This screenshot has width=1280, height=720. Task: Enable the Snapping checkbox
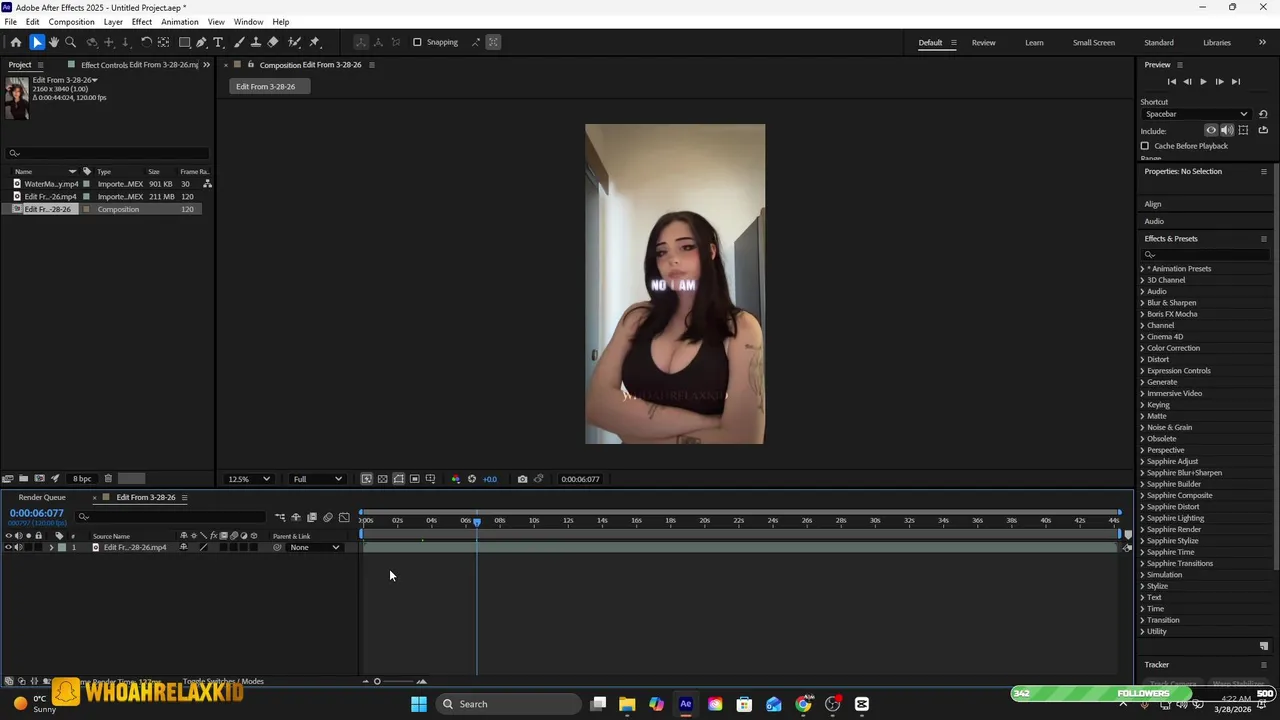(x=417, y=42)
